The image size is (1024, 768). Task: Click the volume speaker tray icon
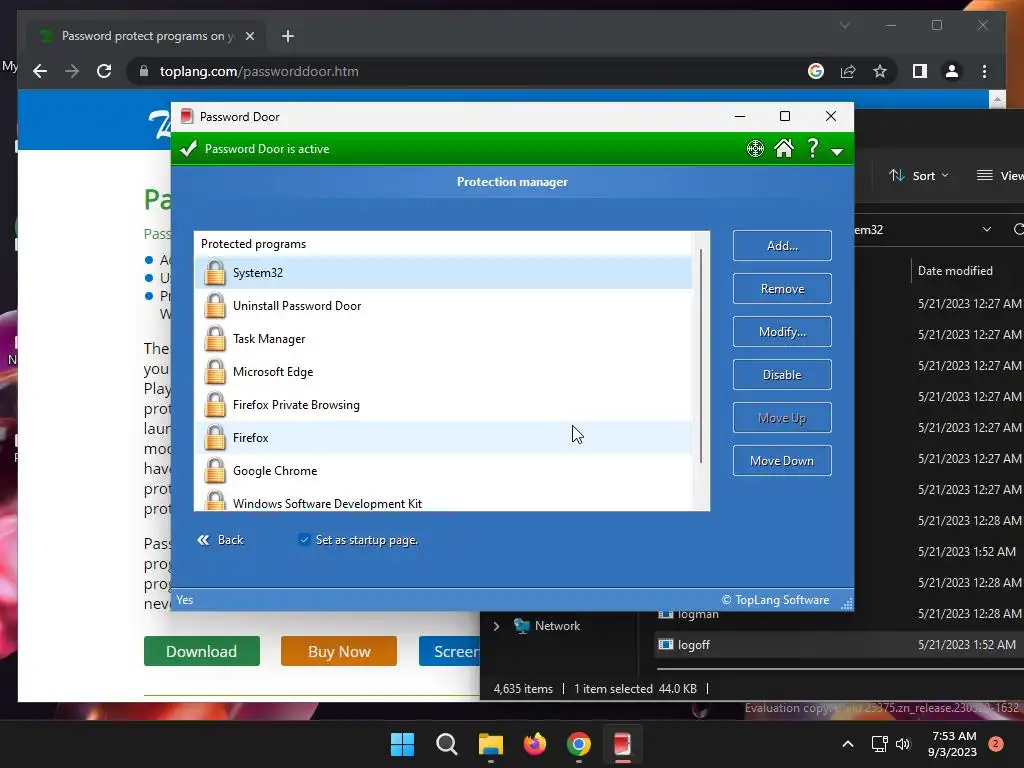click(x=903, y=744)
